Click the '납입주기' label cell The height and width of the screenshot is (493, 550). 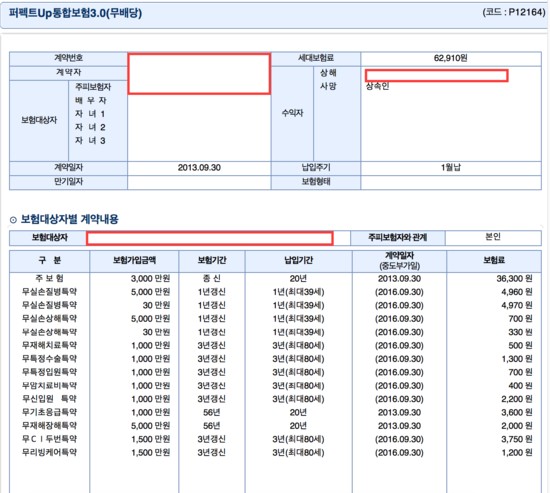coord(316,168)
